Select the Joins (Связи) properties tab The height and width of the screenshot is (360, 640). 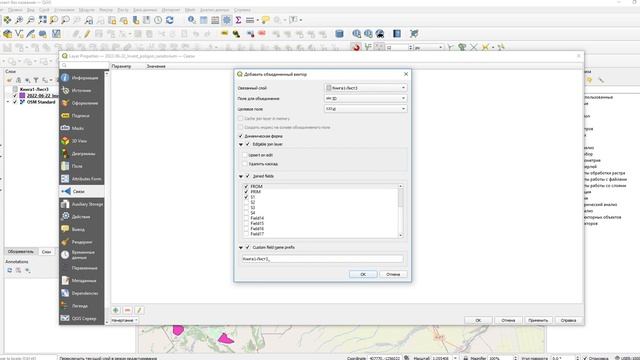click(82, 191)
